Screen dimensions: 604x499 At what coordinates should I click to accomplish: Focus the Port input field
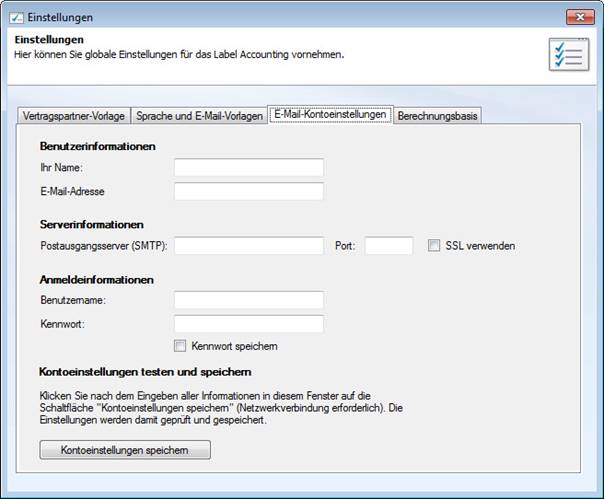tap(389, 246)
